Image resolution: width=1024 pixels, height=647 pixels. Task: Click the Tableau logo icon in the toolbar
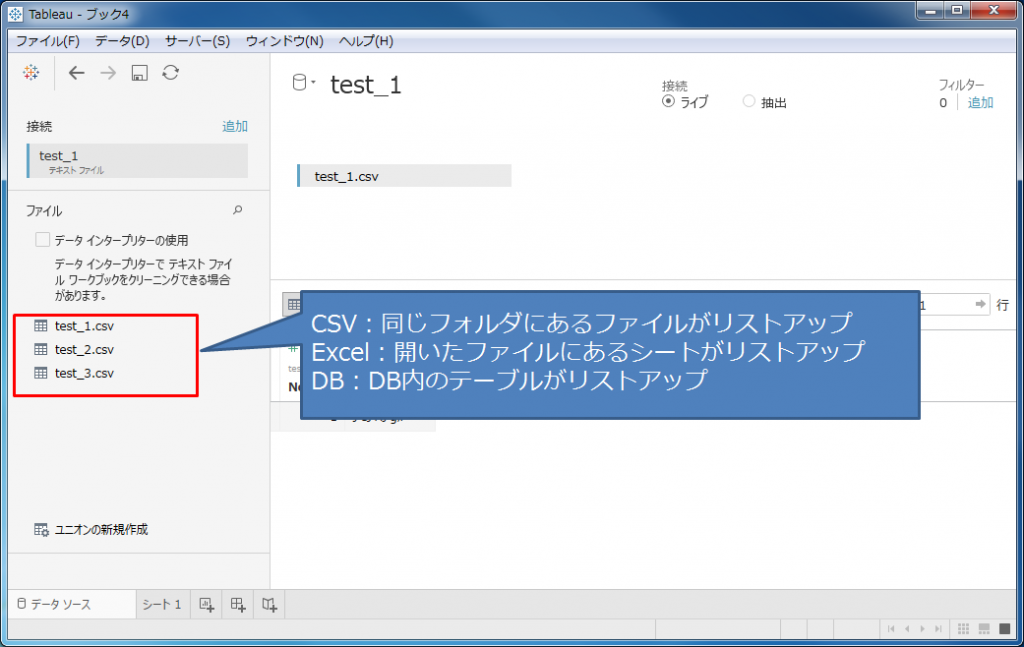coord(29,72)
